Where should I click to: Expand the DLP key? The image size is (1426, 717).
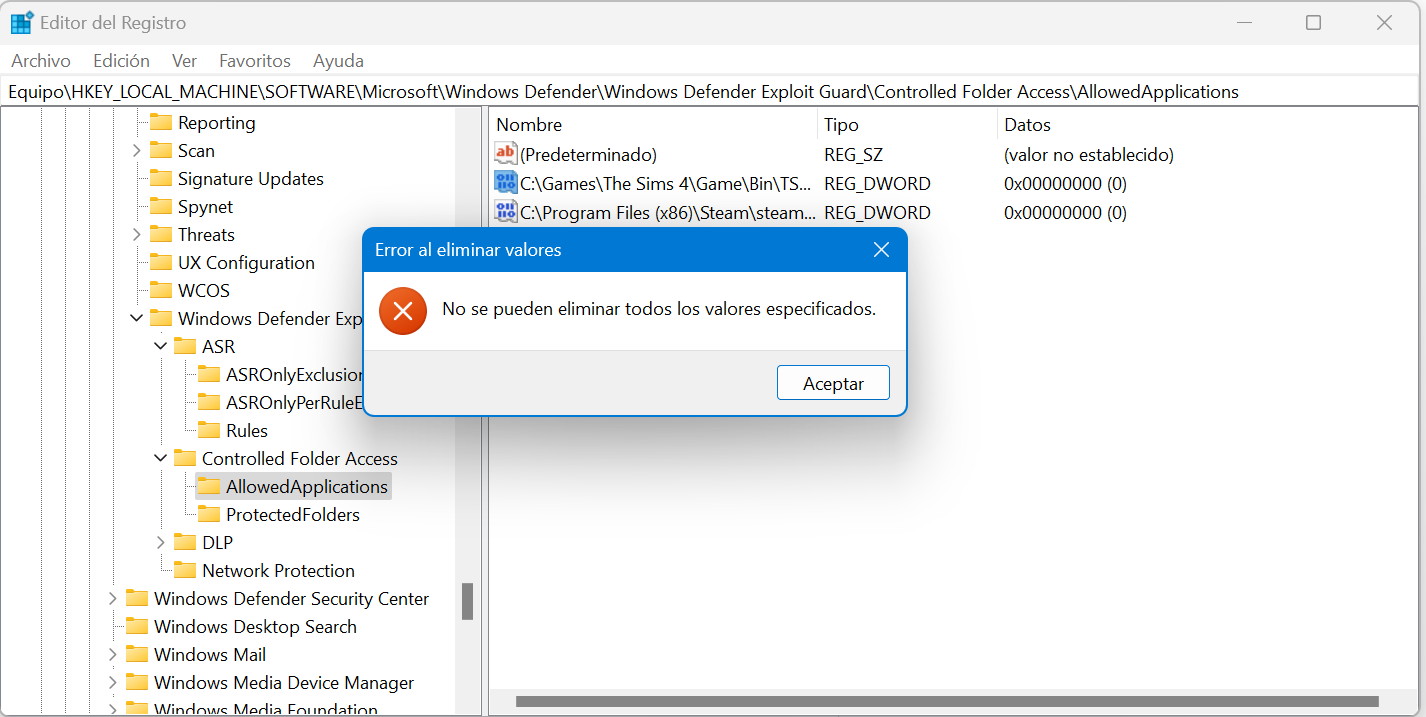point(161,543)
